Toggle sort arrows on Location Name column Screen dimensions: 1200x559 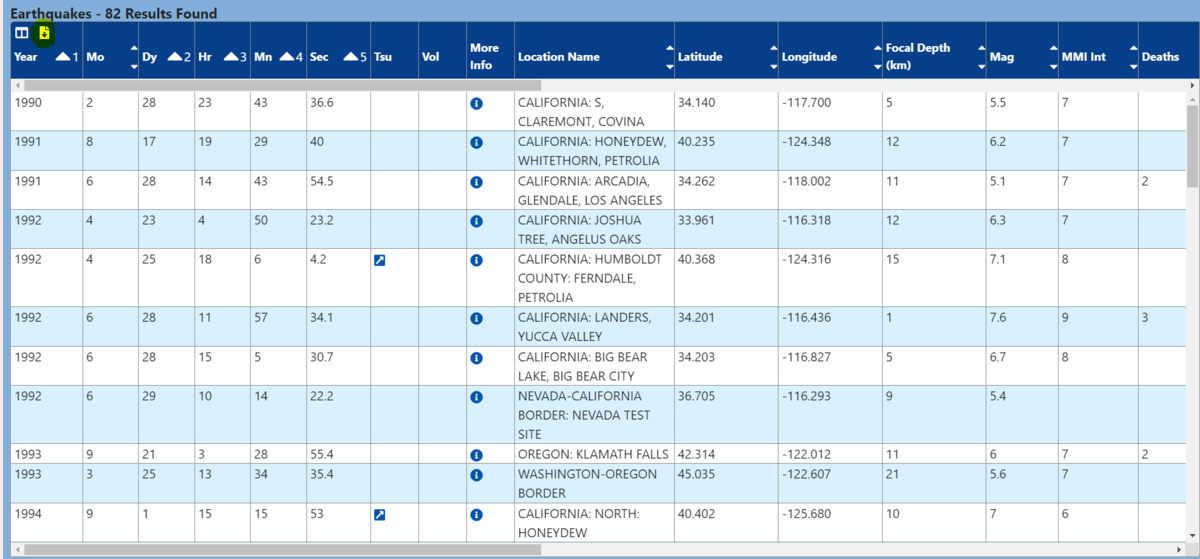(x=668, y=57)
